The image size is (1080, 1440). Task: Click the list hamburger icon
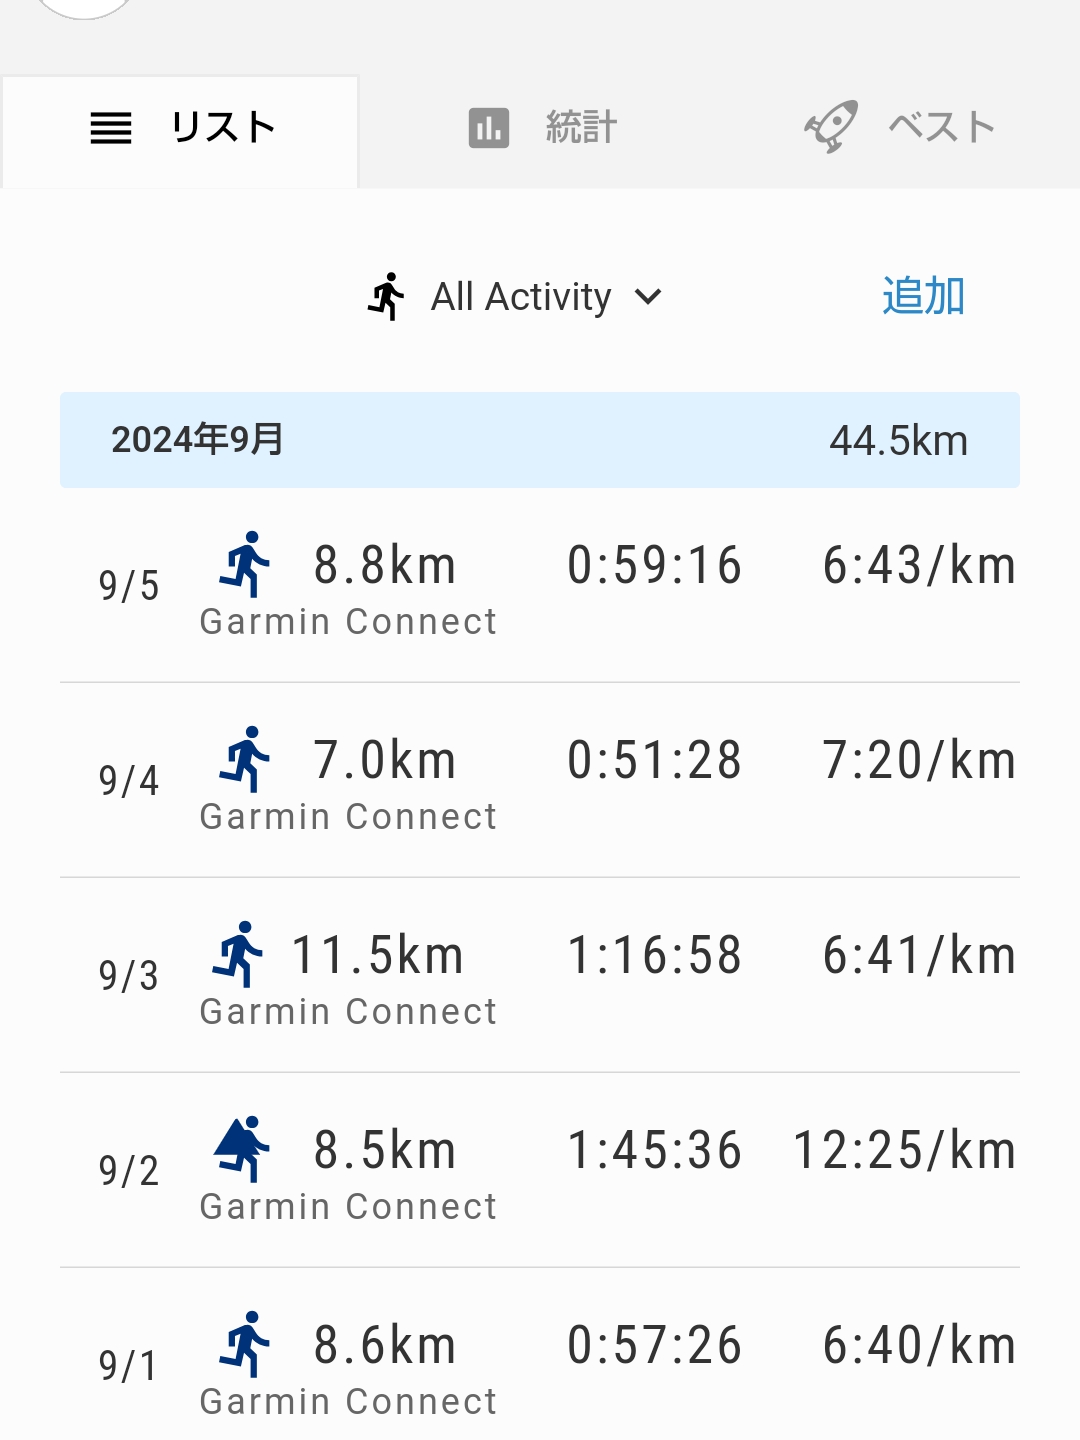pos(111,128)
